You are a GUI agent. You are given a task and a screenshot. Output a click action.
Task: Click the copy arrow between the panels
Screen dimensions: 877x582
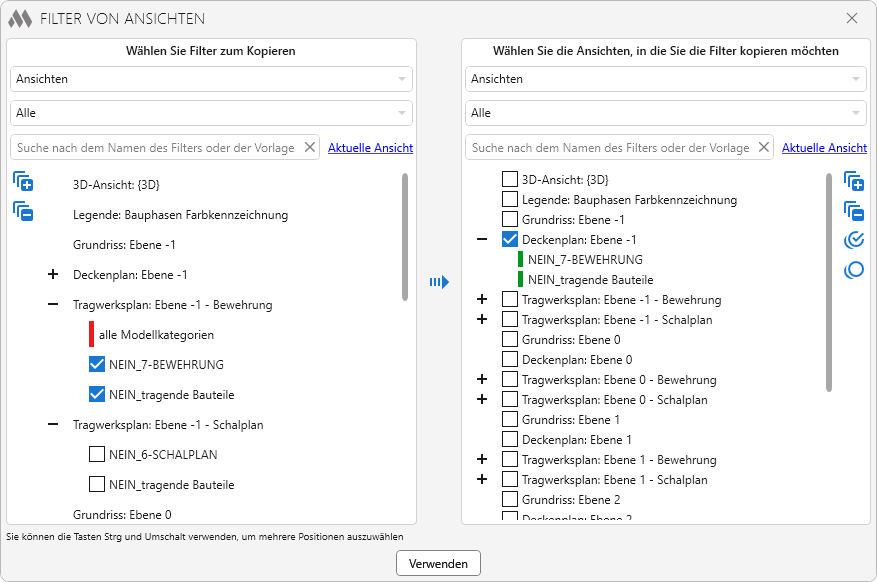pyautogui.click(x=439, y=282)
